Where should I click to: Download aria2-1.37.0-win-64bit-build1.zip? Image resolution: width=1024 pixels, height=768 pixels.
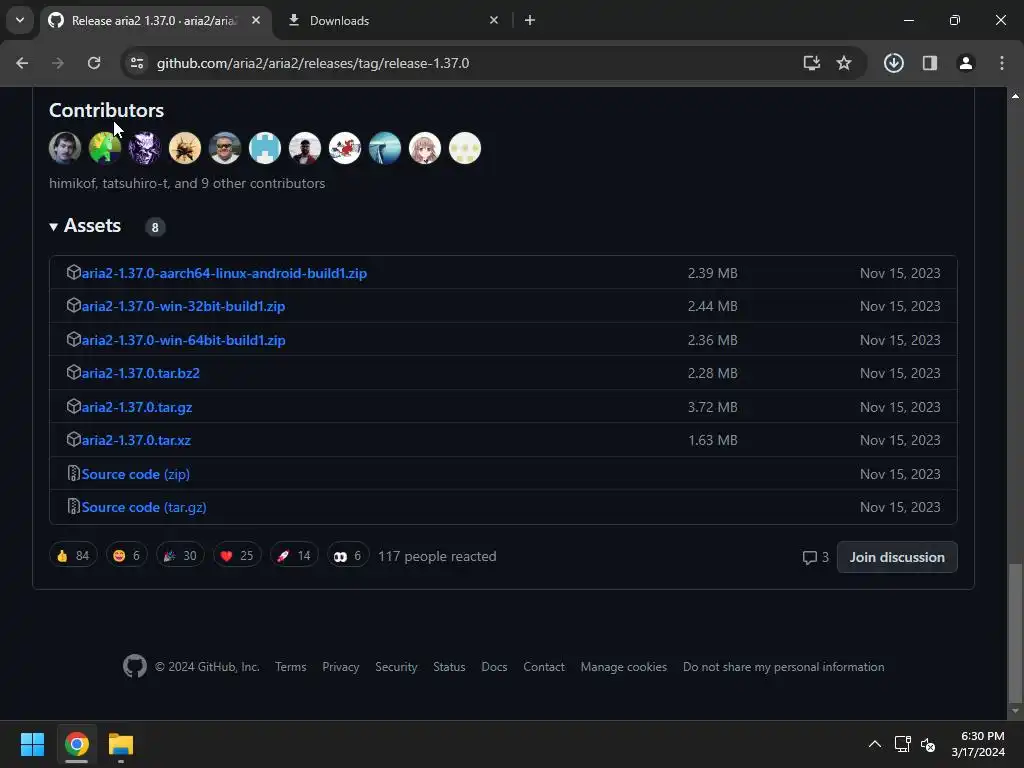click(x=183, y=340)
